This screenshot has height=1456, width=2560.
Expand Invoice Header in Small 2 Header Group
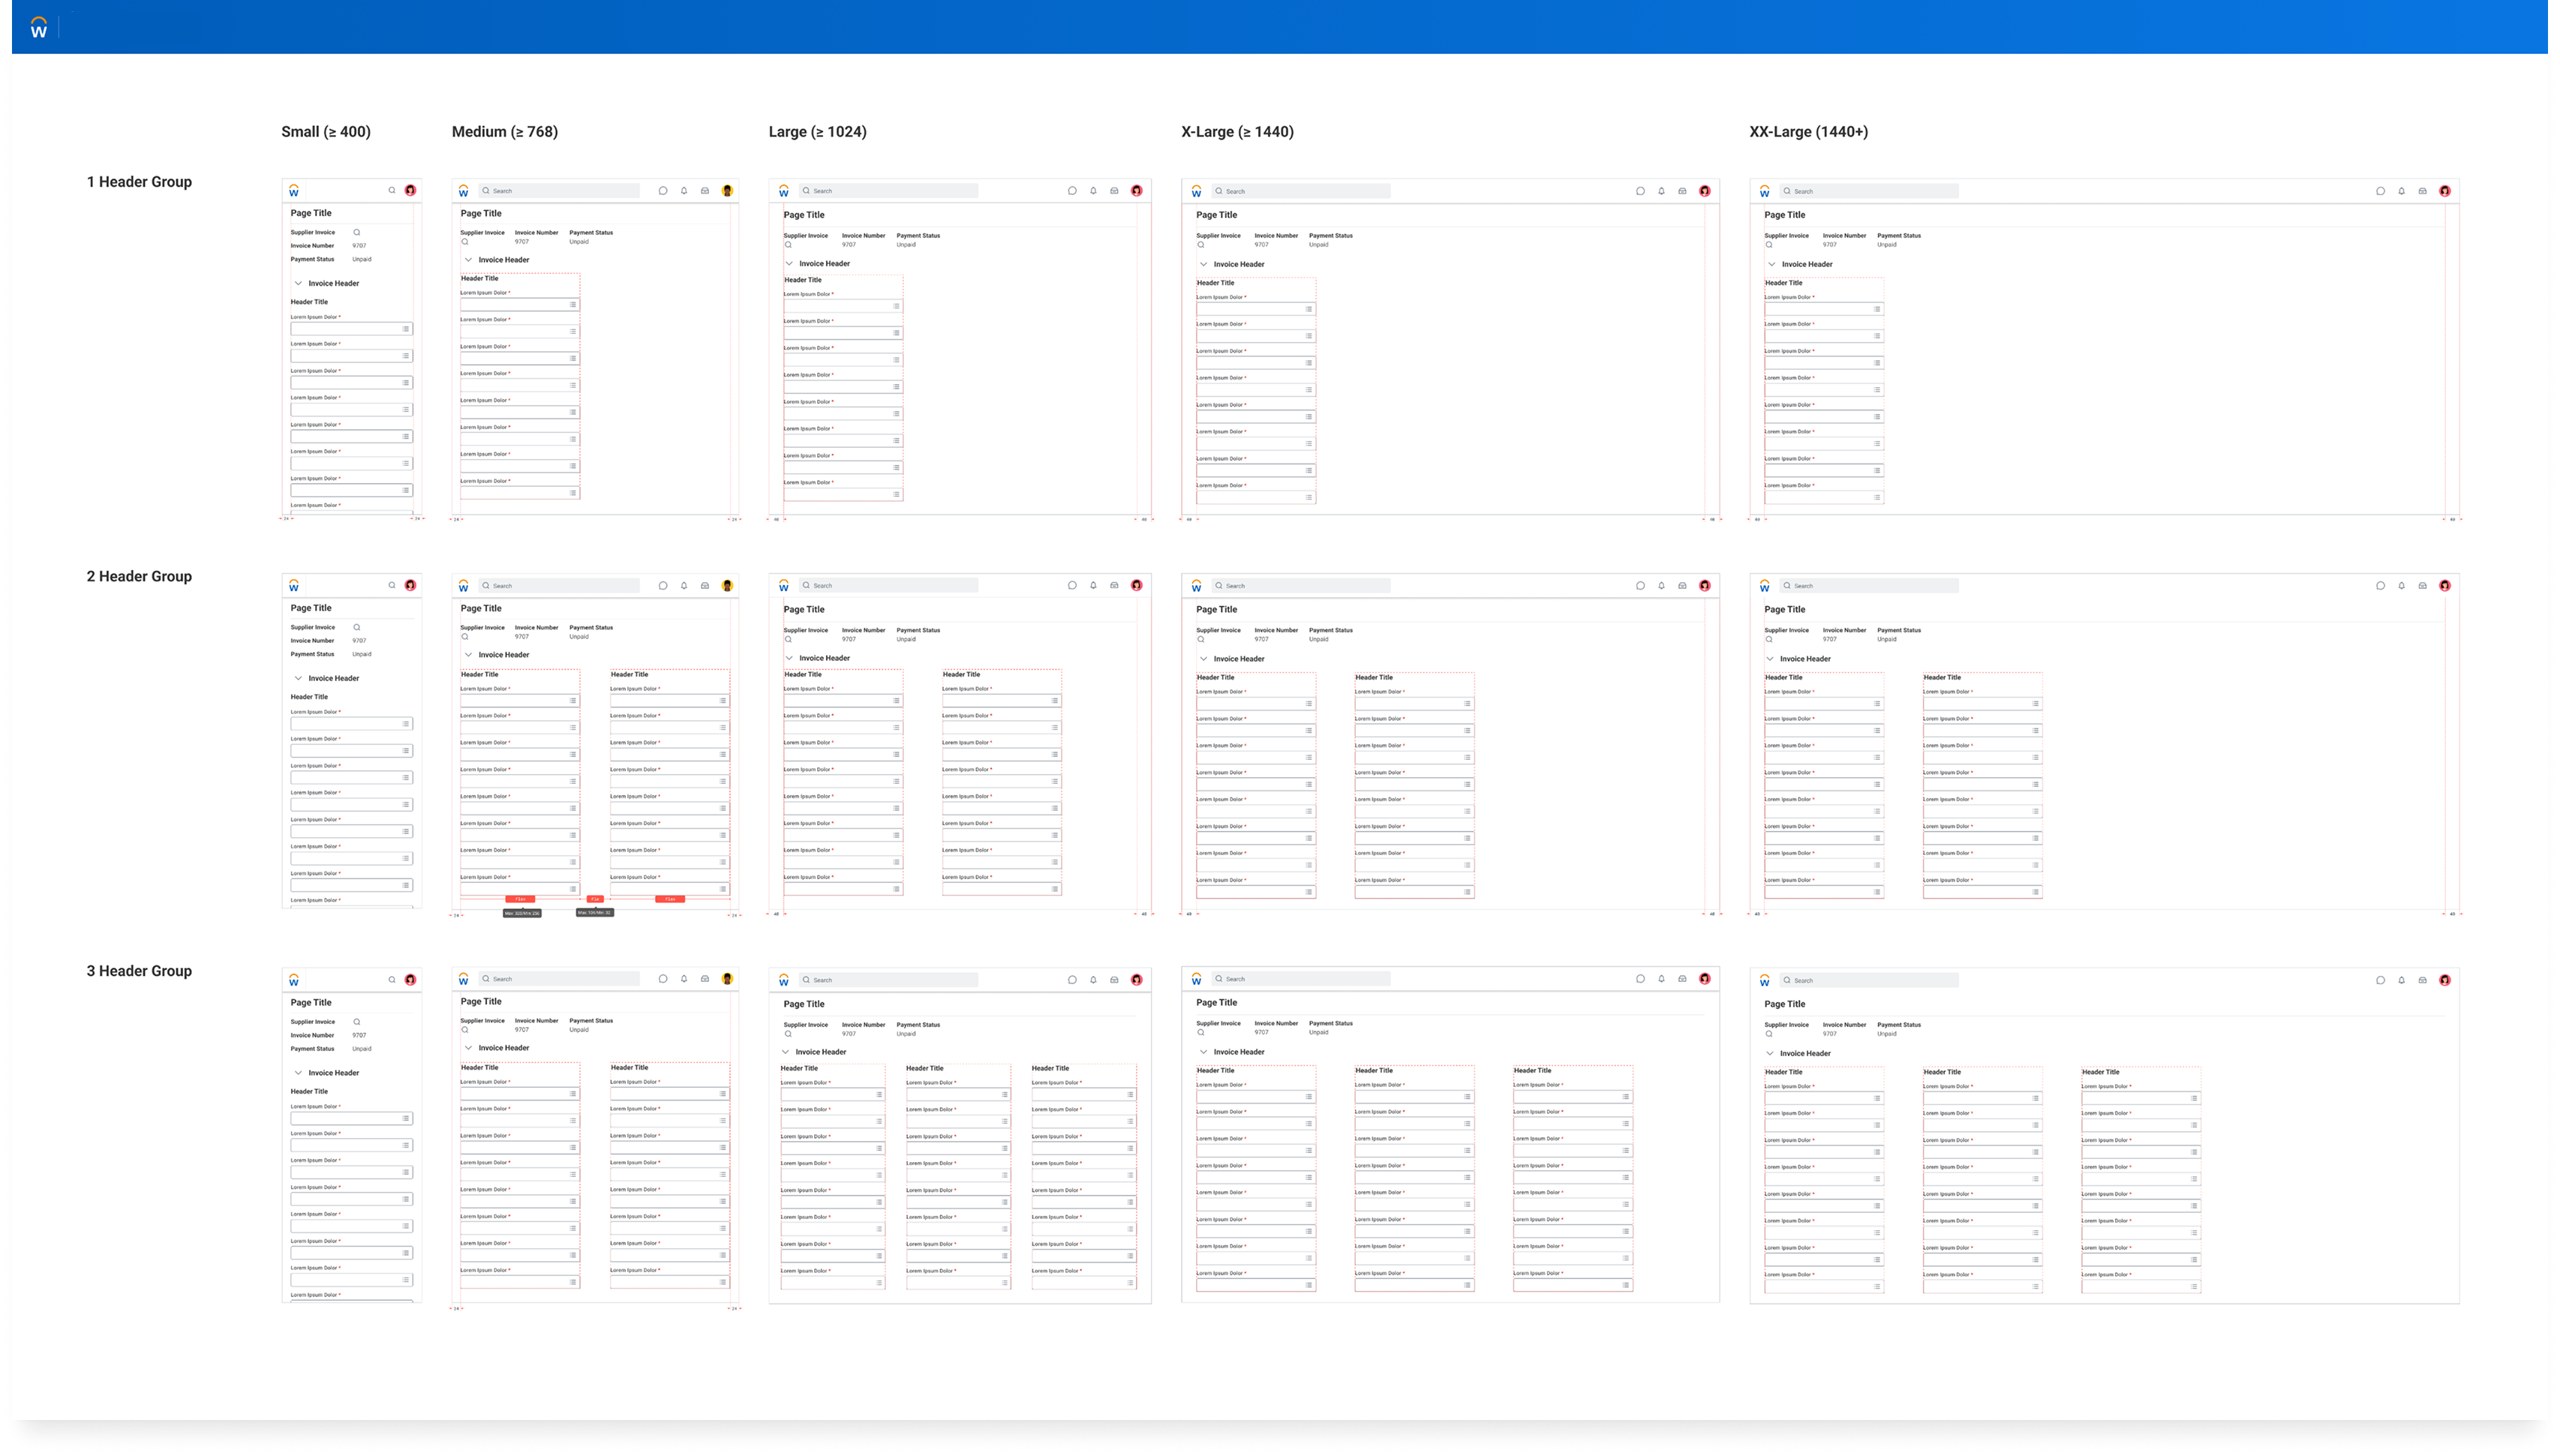point(298,677)
